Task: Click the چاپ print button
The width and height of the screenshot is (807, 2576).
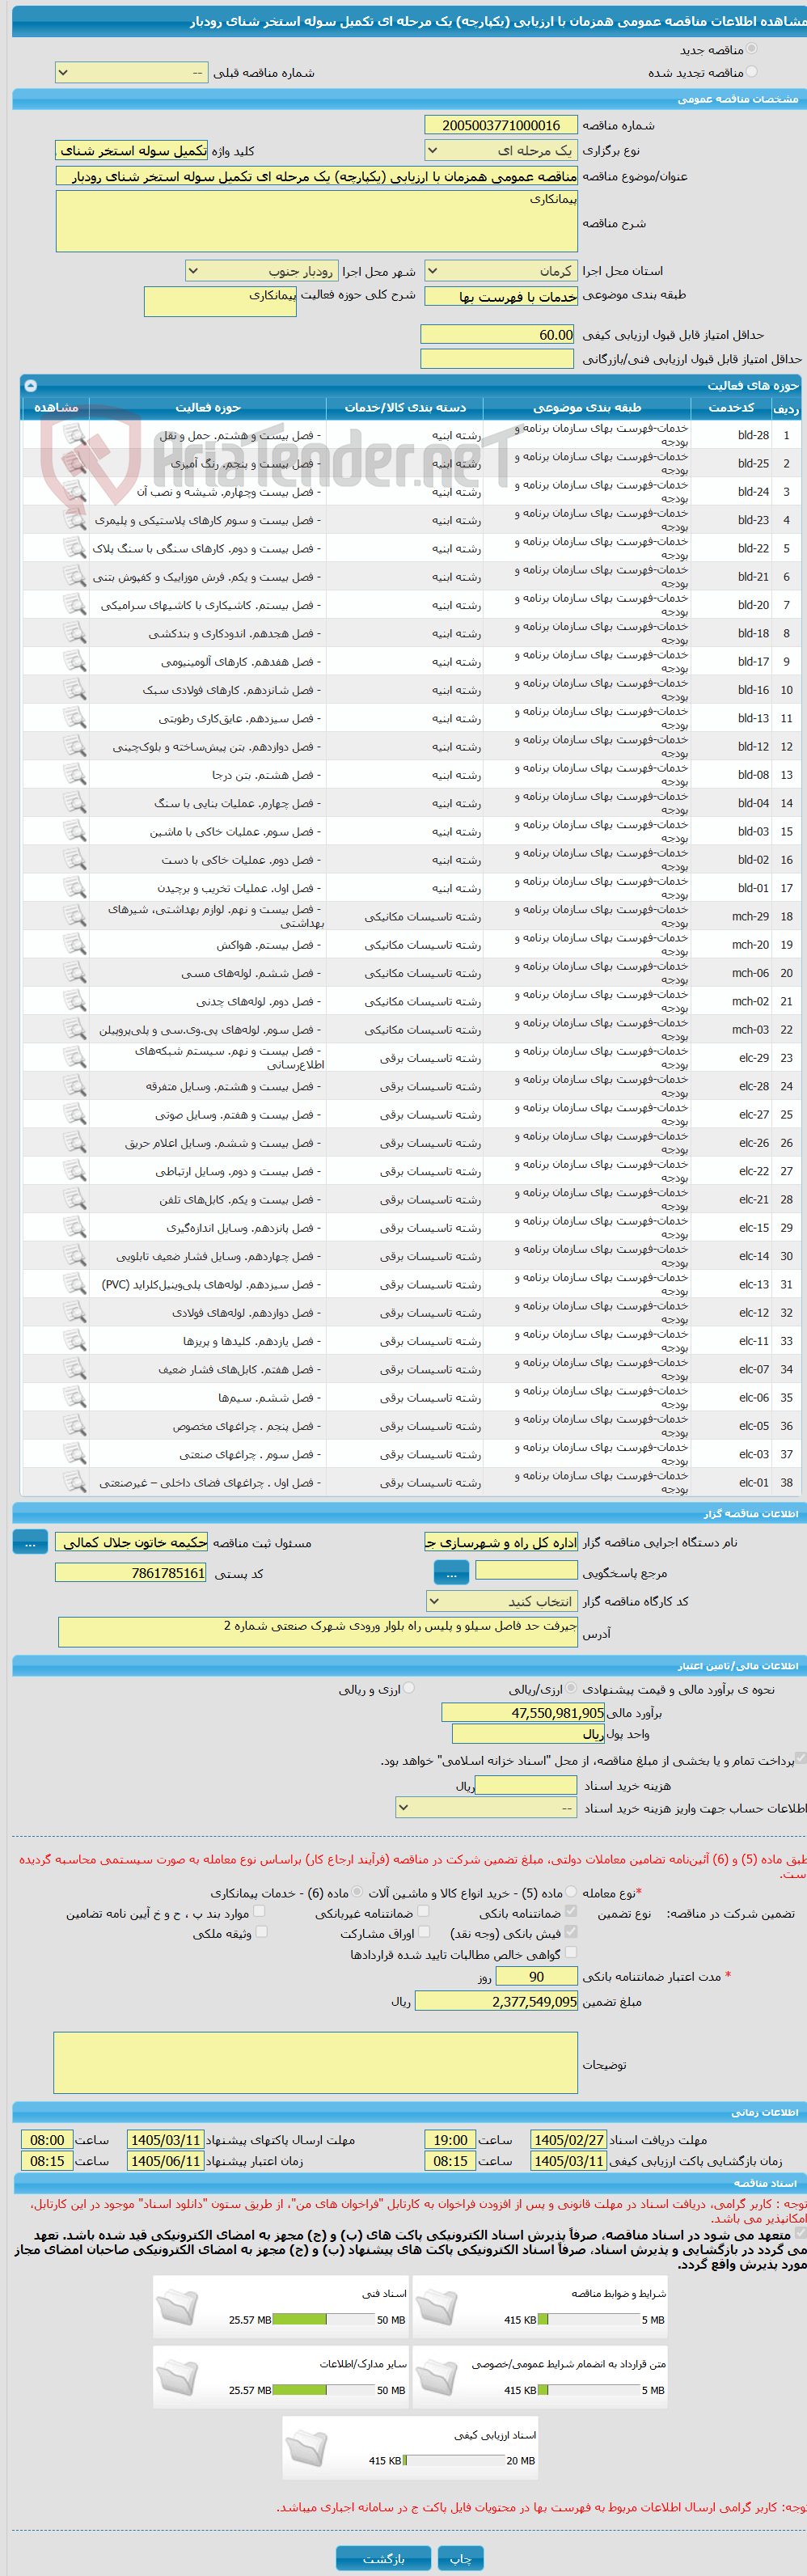Action: 460,2558
